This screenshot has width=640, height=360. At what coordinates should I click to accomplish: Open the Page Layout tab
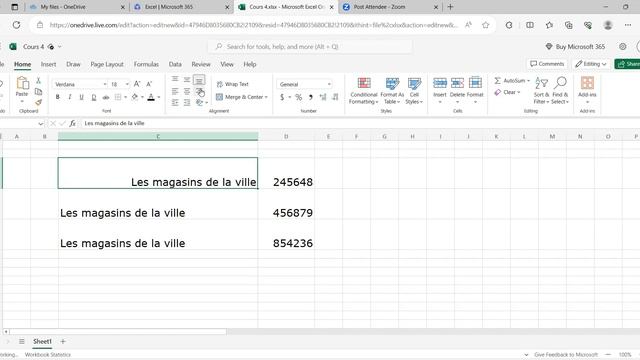[x=107, y=64]
